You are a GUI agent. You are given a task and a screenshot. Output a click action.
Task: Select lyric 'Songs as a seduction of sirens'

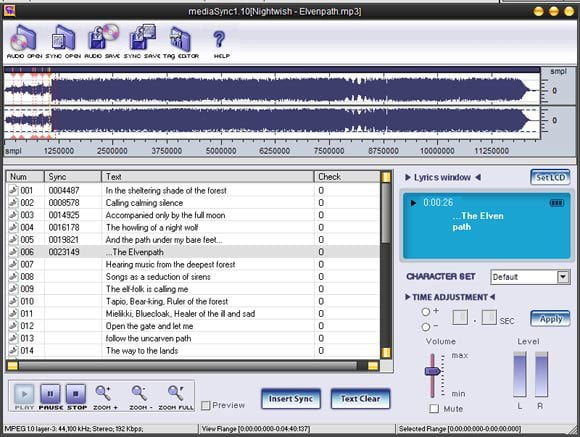[158, 277]
